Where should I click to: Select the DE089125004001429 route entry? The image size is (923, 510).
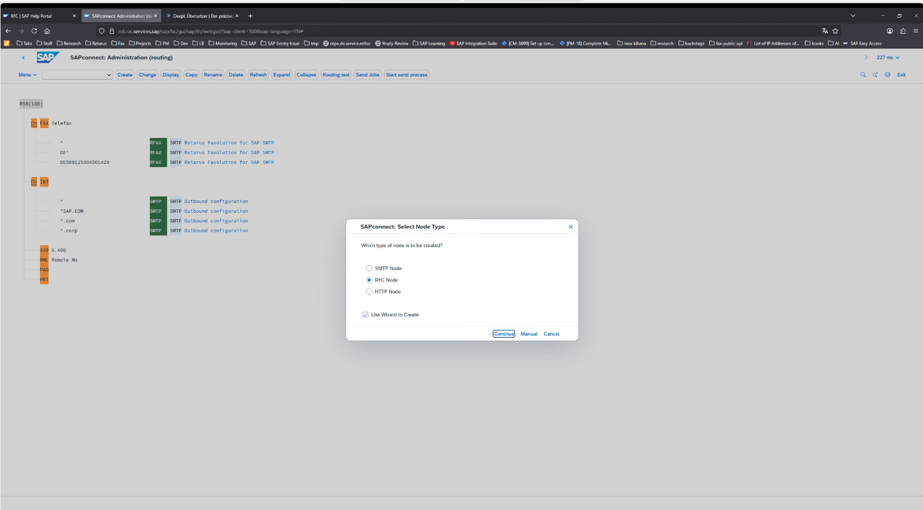[x=84, y=162]
